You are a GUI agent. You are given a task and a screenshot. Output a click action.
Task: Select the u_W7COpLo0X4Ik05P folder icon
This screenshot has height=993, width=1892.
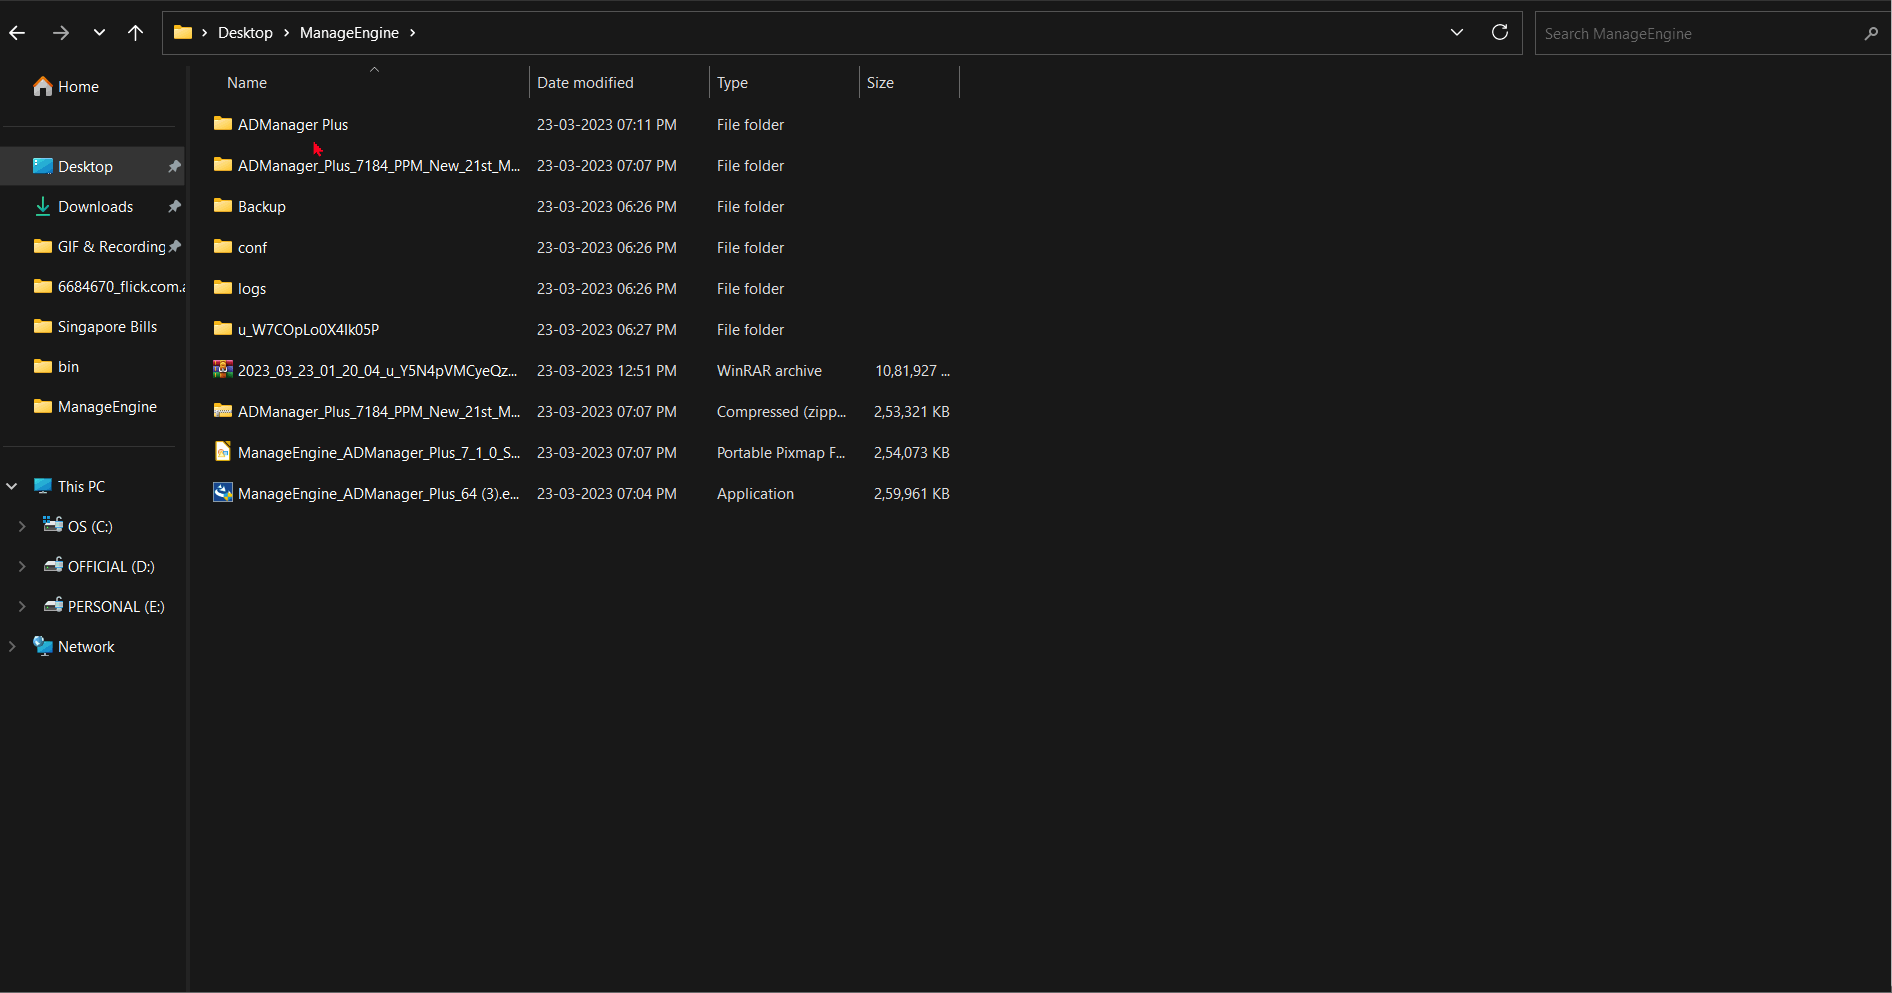pos(223,329)
